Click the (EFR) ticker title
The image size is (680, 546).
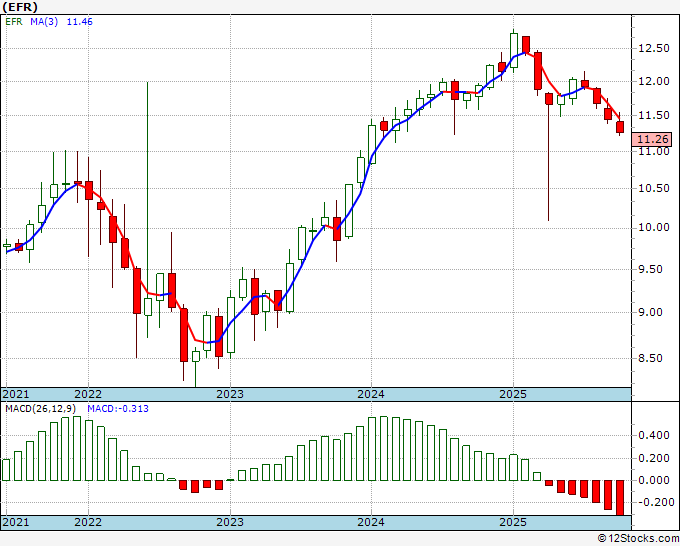[20, 7]
